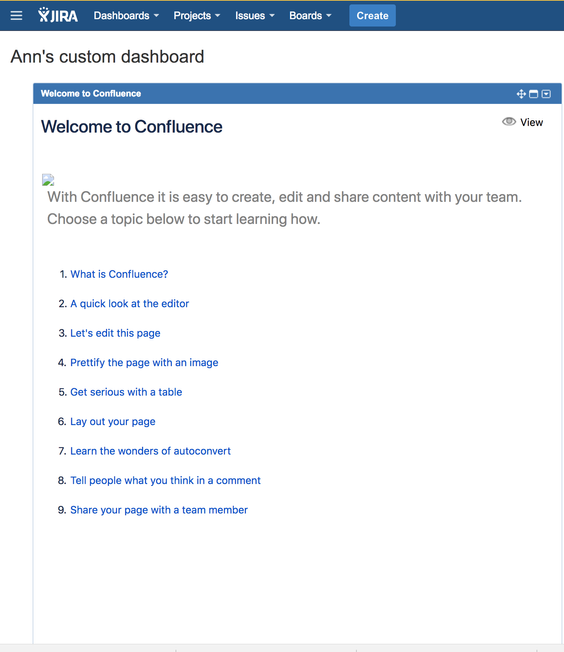The height and width of the screenshot is (652, 564).
Task: Click the Ann's custom dashboard title
Action: 107,57
